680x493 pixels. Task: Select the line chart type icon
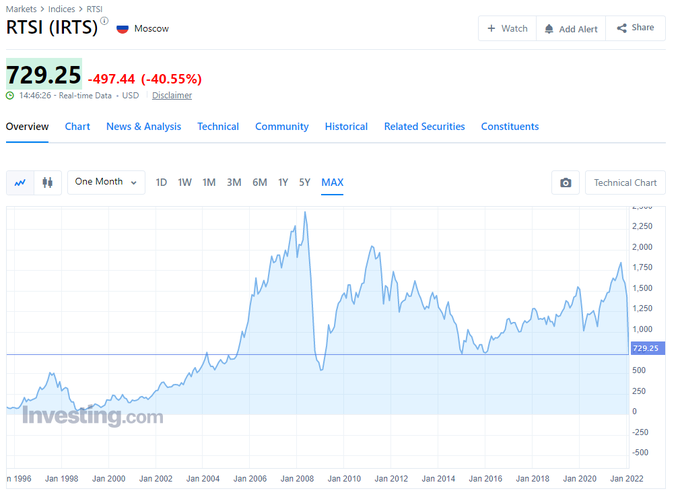pyautogui.click(x=20, y=183)
